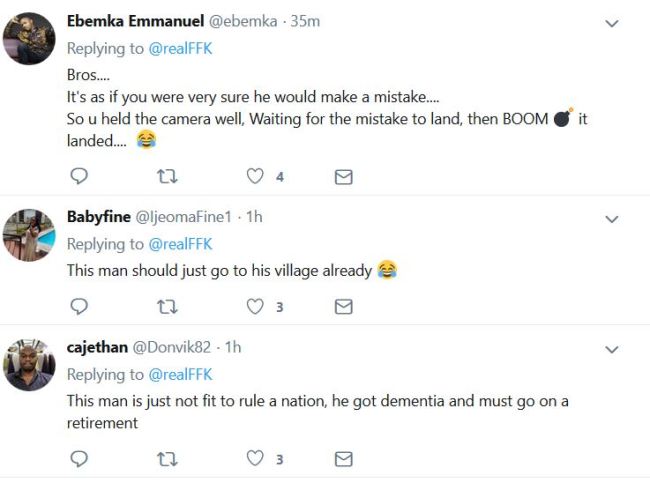This screenshot has height=490, width=650.
Task: Reply to Babyfine's village tweet
Action: [79, 306]
